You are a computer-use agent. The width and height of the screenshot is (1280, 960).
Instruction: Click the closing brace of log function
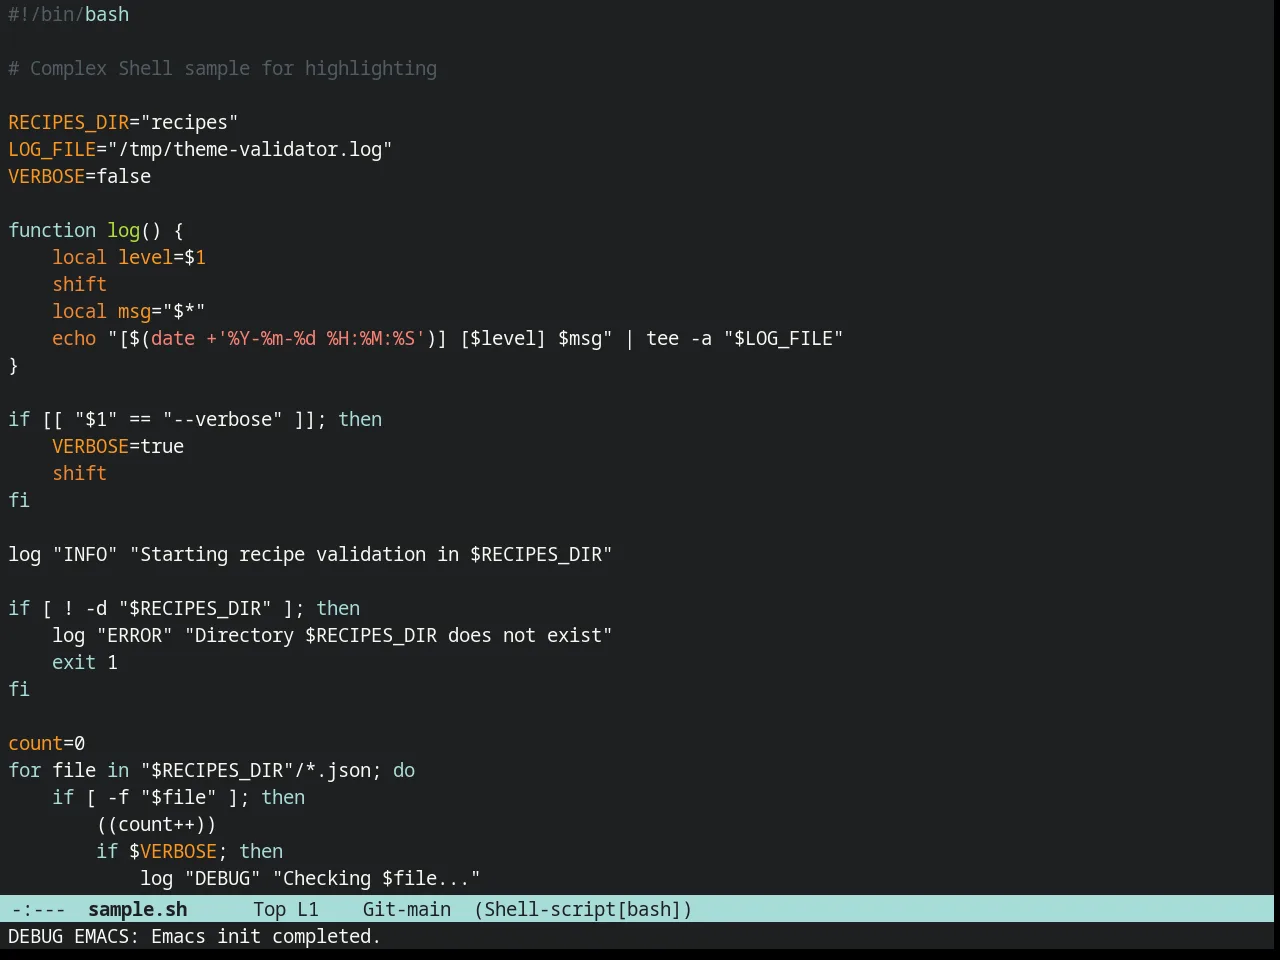tap(13, 365)
